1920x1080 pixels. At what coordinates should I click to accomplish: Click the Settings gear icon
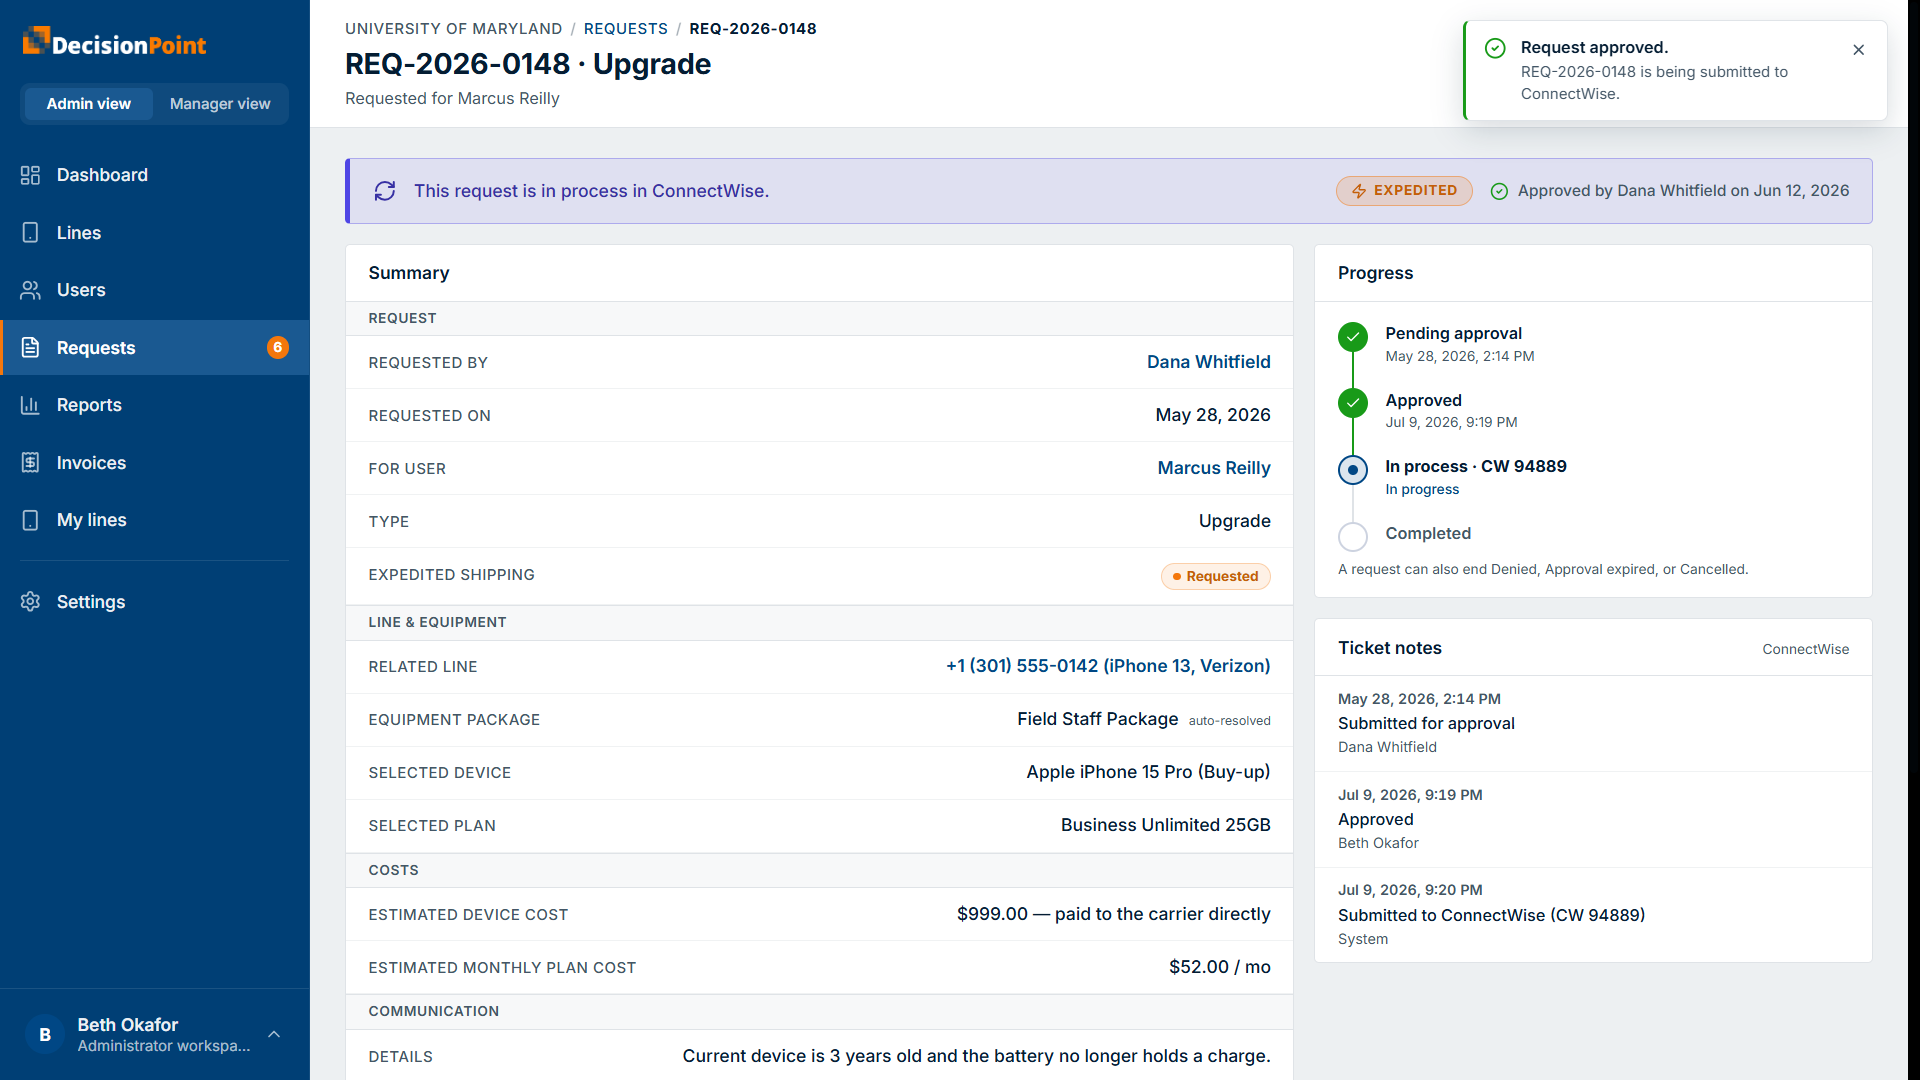coord(30,602)
